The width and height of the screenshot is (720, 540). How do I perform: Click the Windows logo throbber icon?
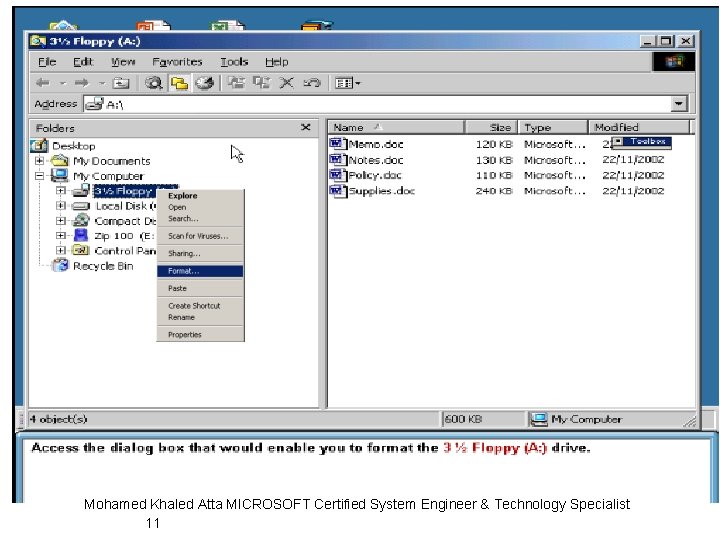(x=674, y=62)
